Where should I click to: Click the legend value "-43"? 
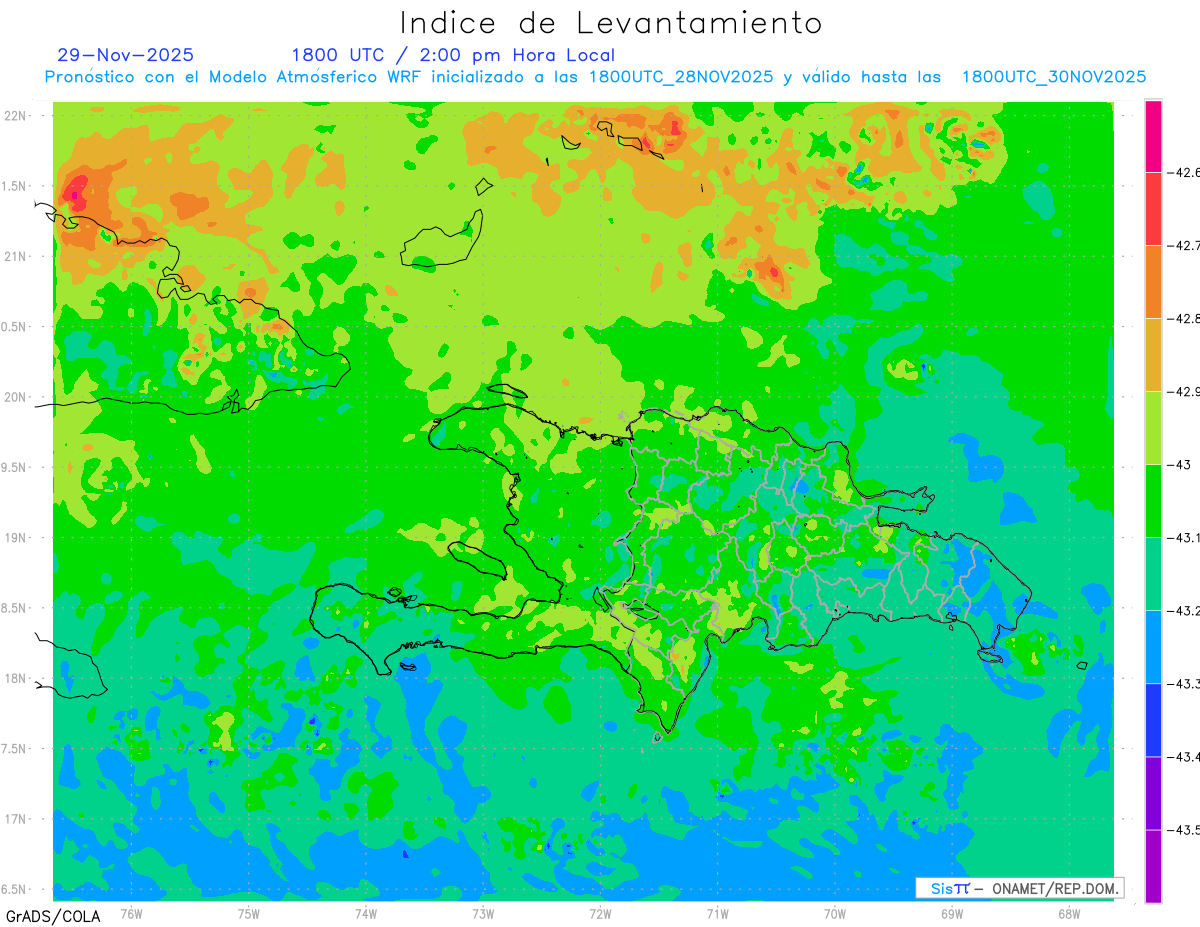[1180, 464]
